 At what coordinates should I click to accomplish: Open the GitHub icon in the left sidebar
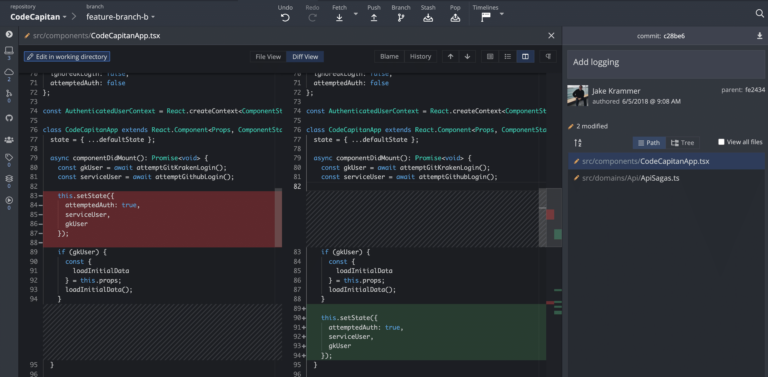[9, 118]
